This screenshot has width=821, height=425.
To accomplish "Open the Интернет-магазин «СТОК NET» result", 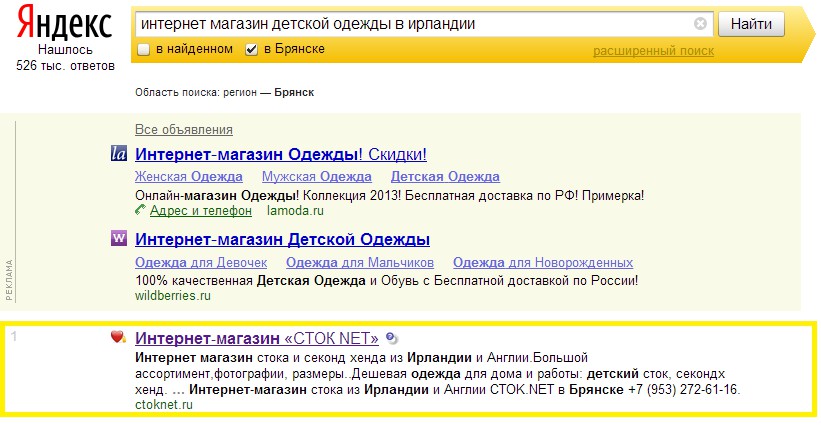I will (257, 339).
